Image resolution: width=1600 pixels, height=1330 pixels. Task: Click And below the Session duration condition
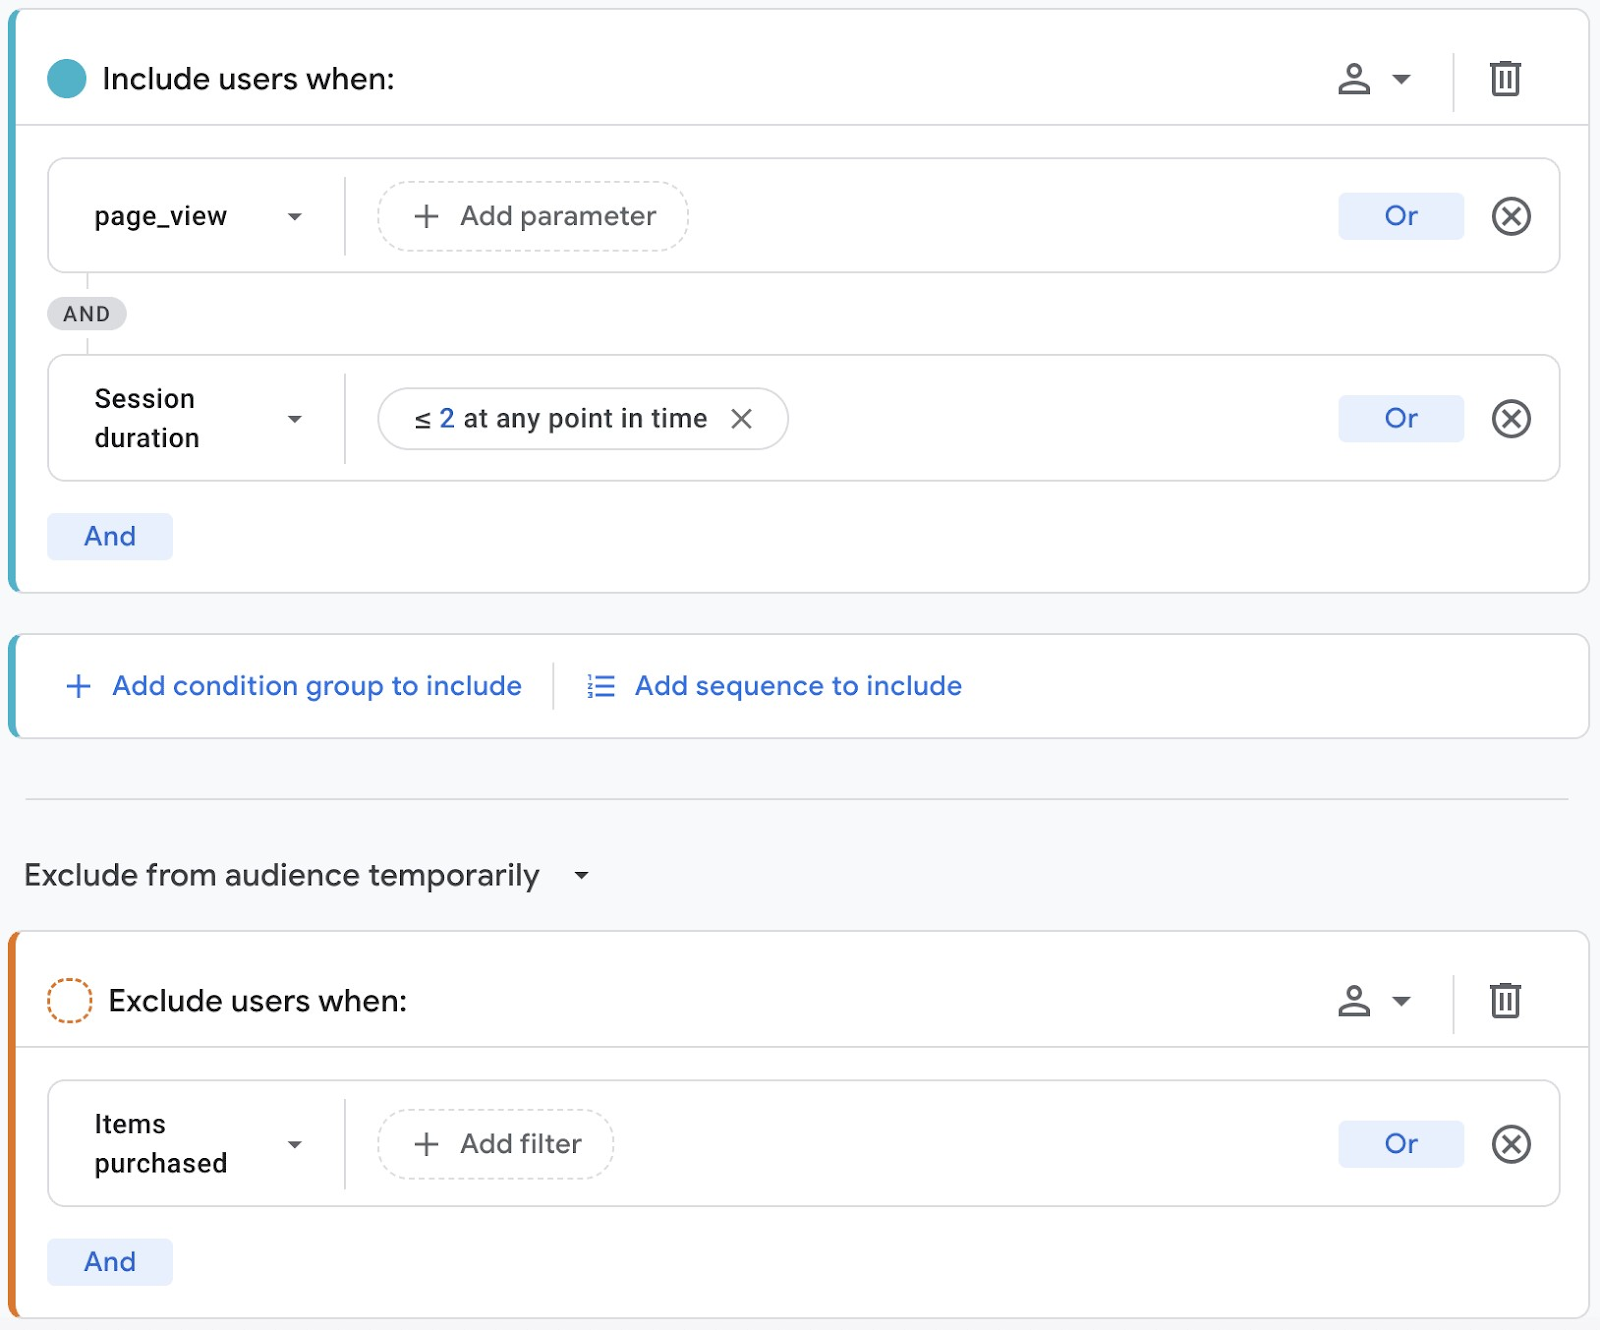[110, 536]
